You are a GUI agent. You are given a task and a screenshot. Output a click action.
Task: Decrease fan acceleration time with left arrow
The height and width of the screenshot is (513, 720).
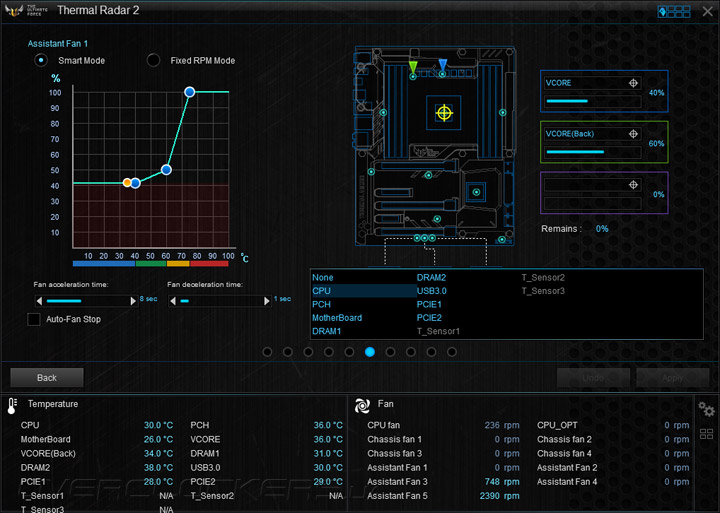pyautogui.click(x=39, y=301)
